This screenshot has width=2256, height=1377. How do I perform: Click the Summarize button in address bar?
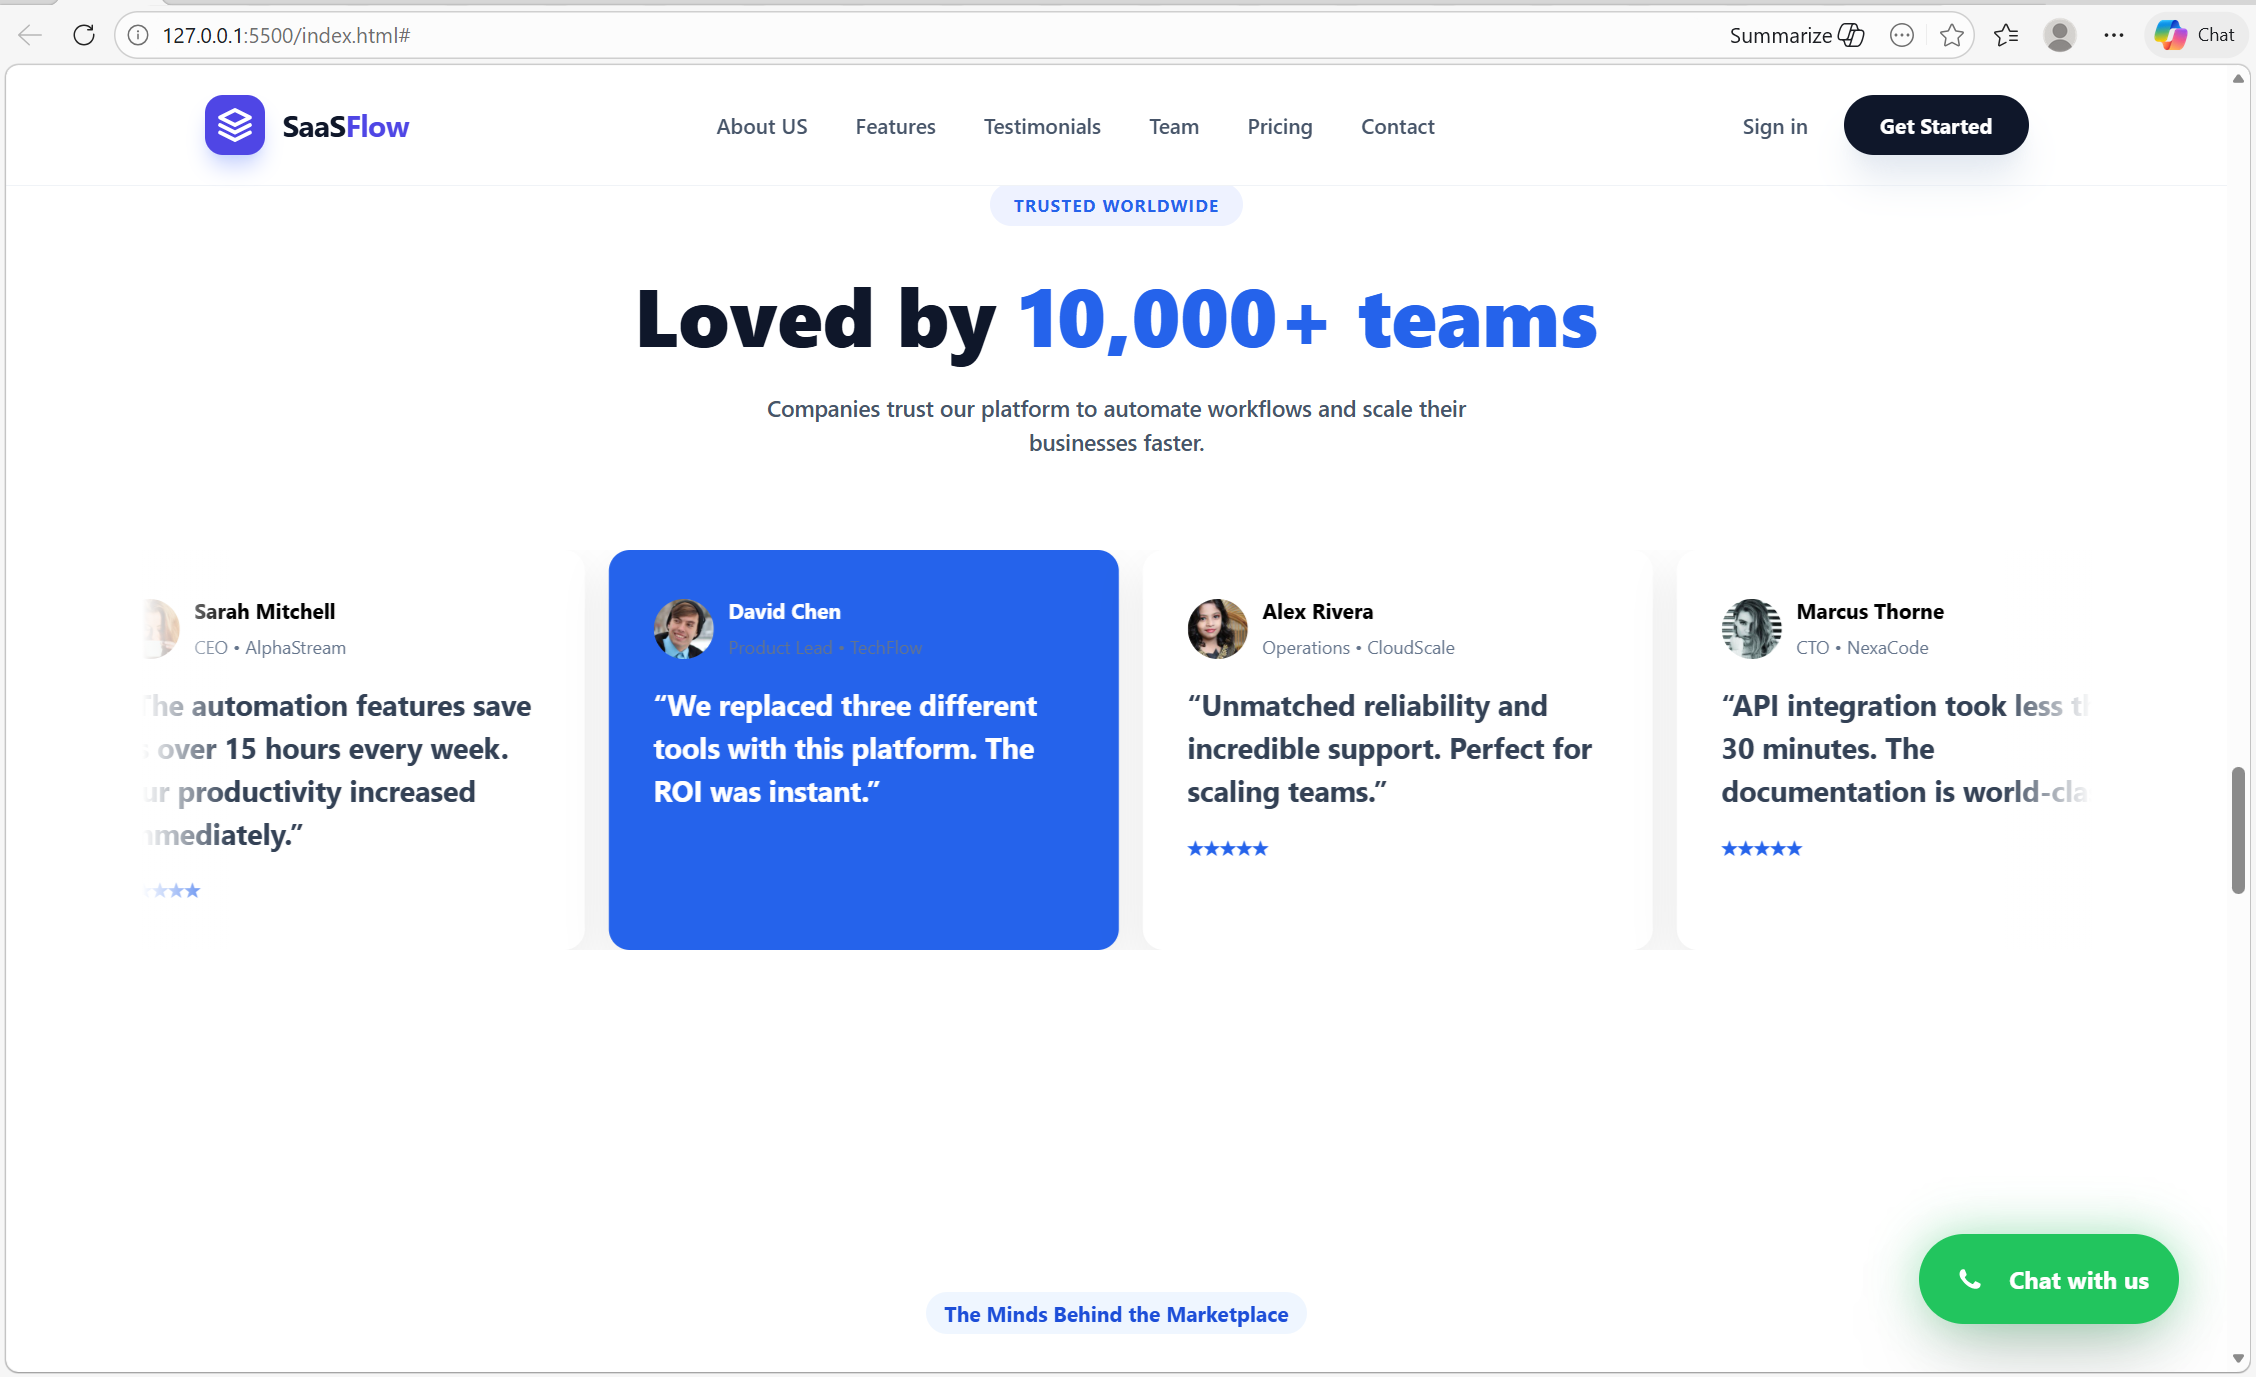point(1796,35)
